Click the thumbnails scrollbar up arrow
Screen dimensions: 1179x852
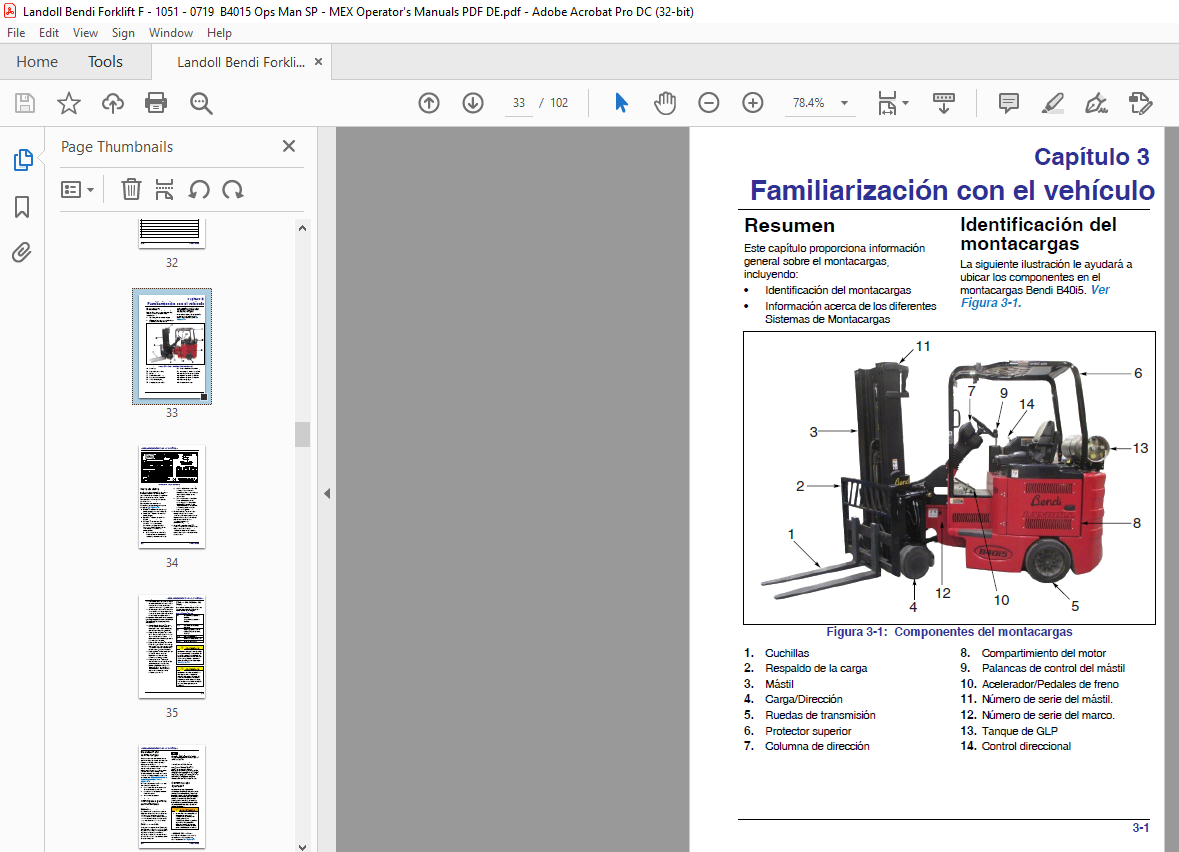click(302, 228)
